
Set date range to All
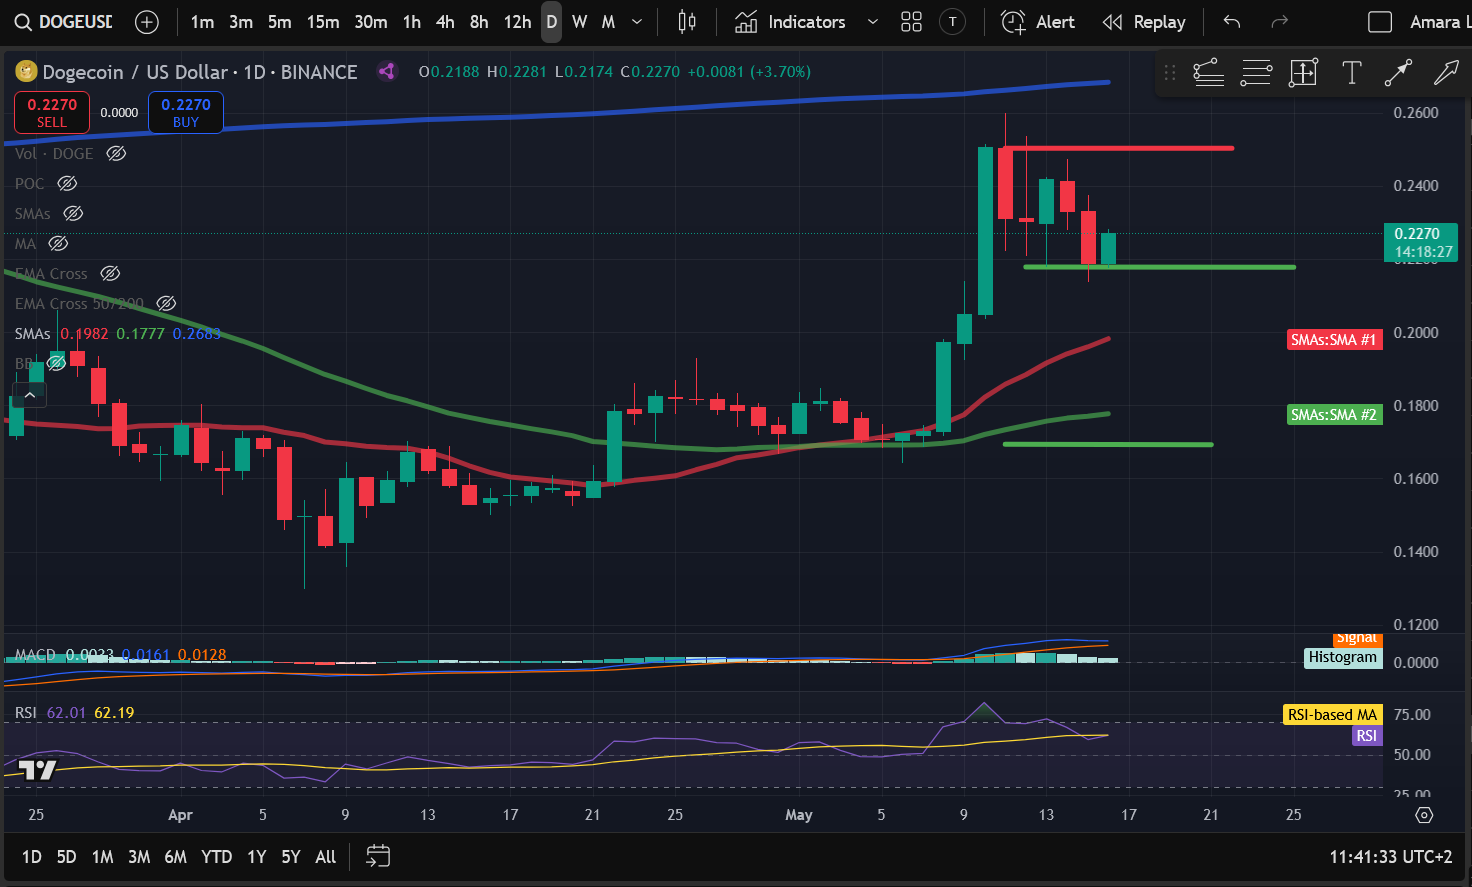tap(326, 857)
